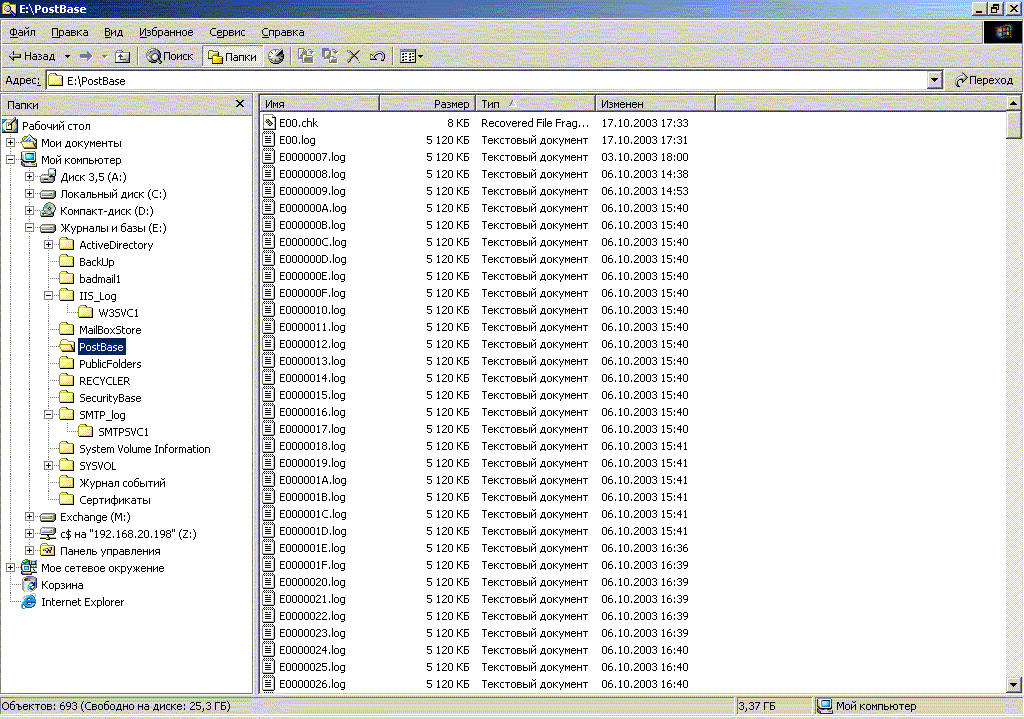Select the Журнал событий folder icon
This screenshot has width=1024, height=719.
point(67,482)
